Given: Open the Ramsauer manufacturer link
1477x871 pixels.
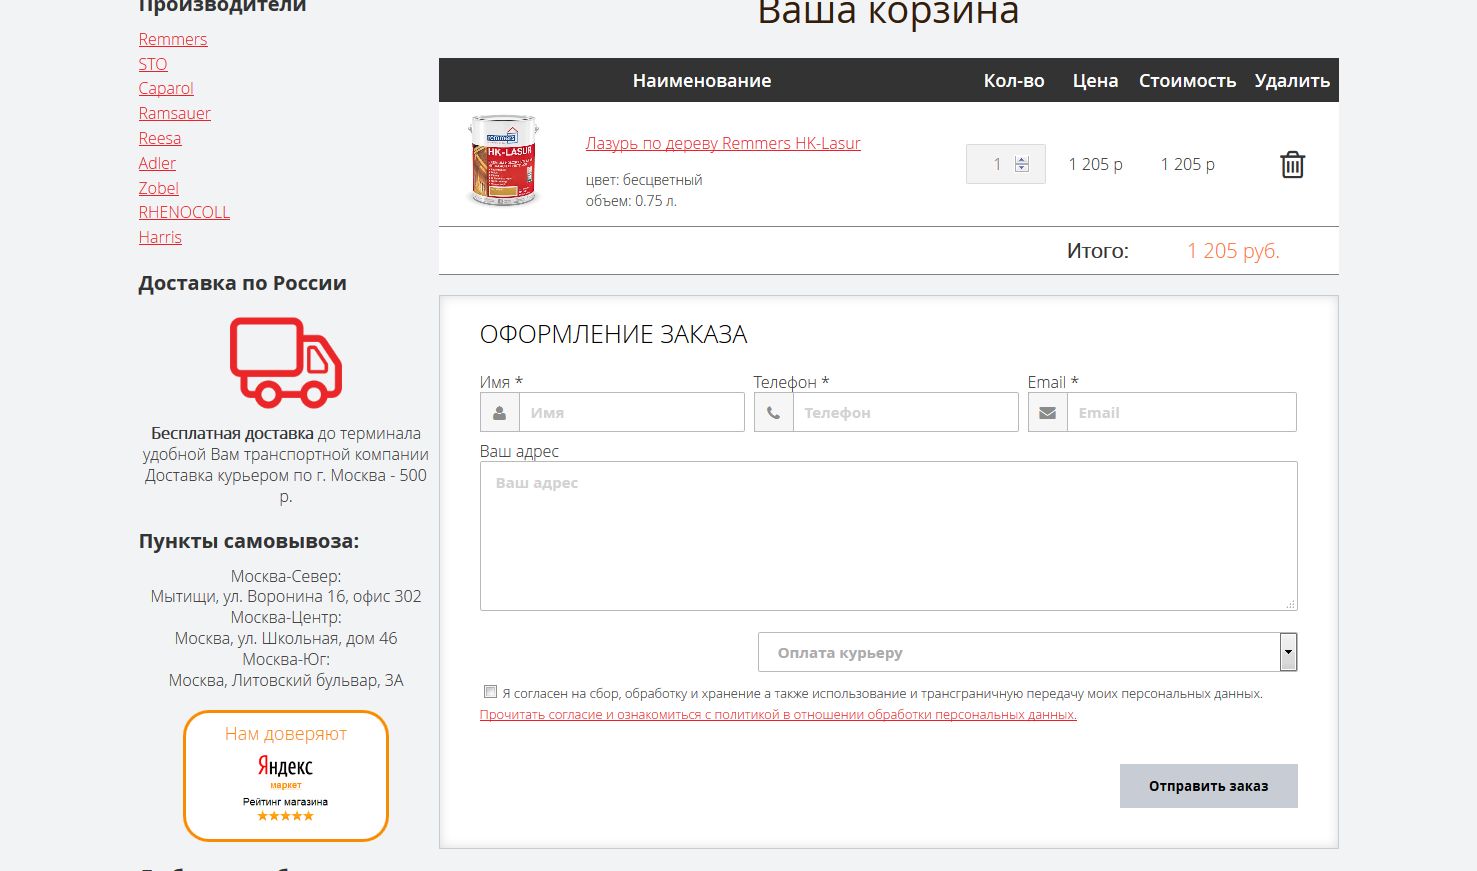Looking at the screenshot, I should (175, 113).
